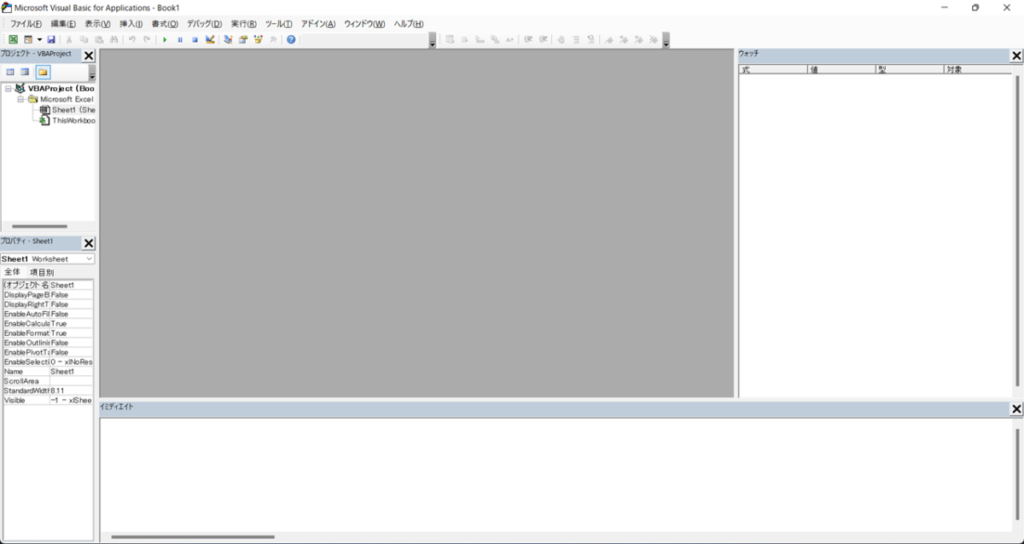The height and width of the screenshot is (544, 1024).
Task: Open the デバッグ (Debug) menu
Action: 204,23
